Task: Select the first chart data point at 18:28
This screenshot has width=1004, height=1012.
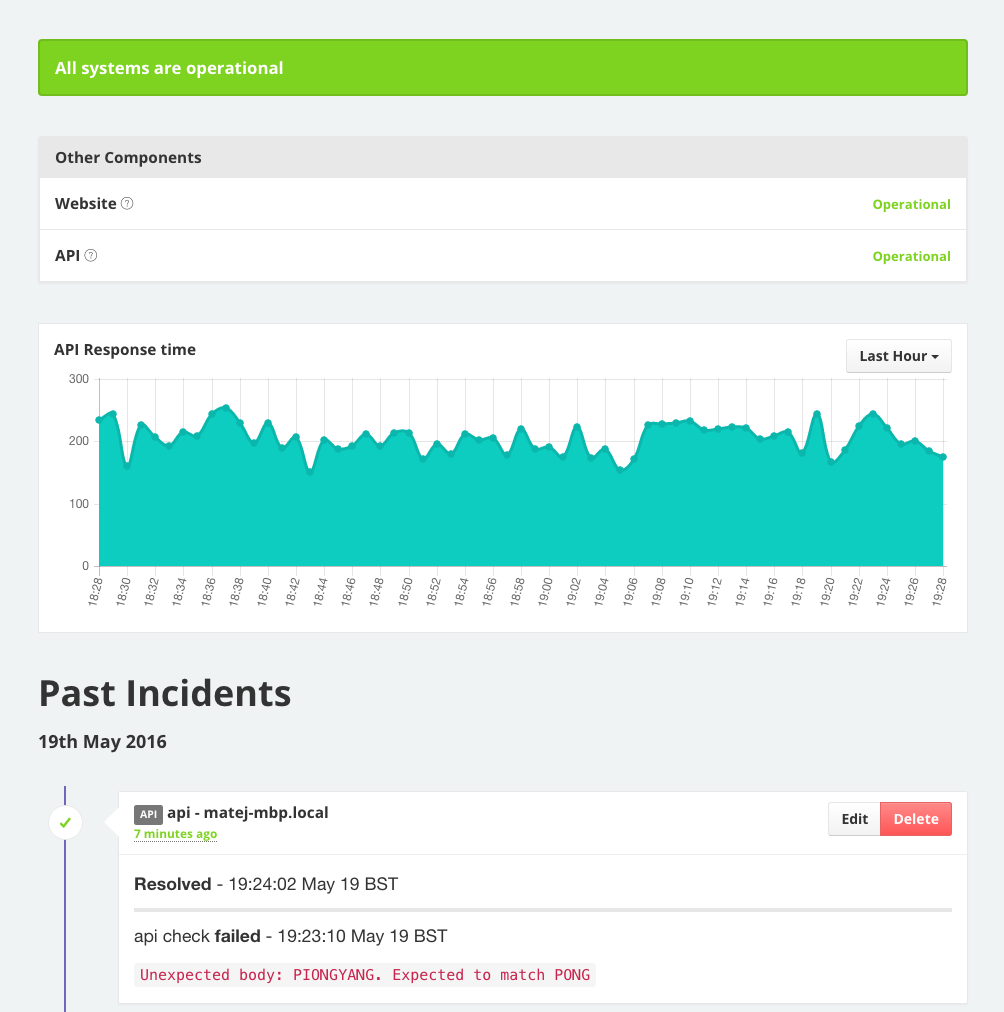Action: click(x=99, y=420)
